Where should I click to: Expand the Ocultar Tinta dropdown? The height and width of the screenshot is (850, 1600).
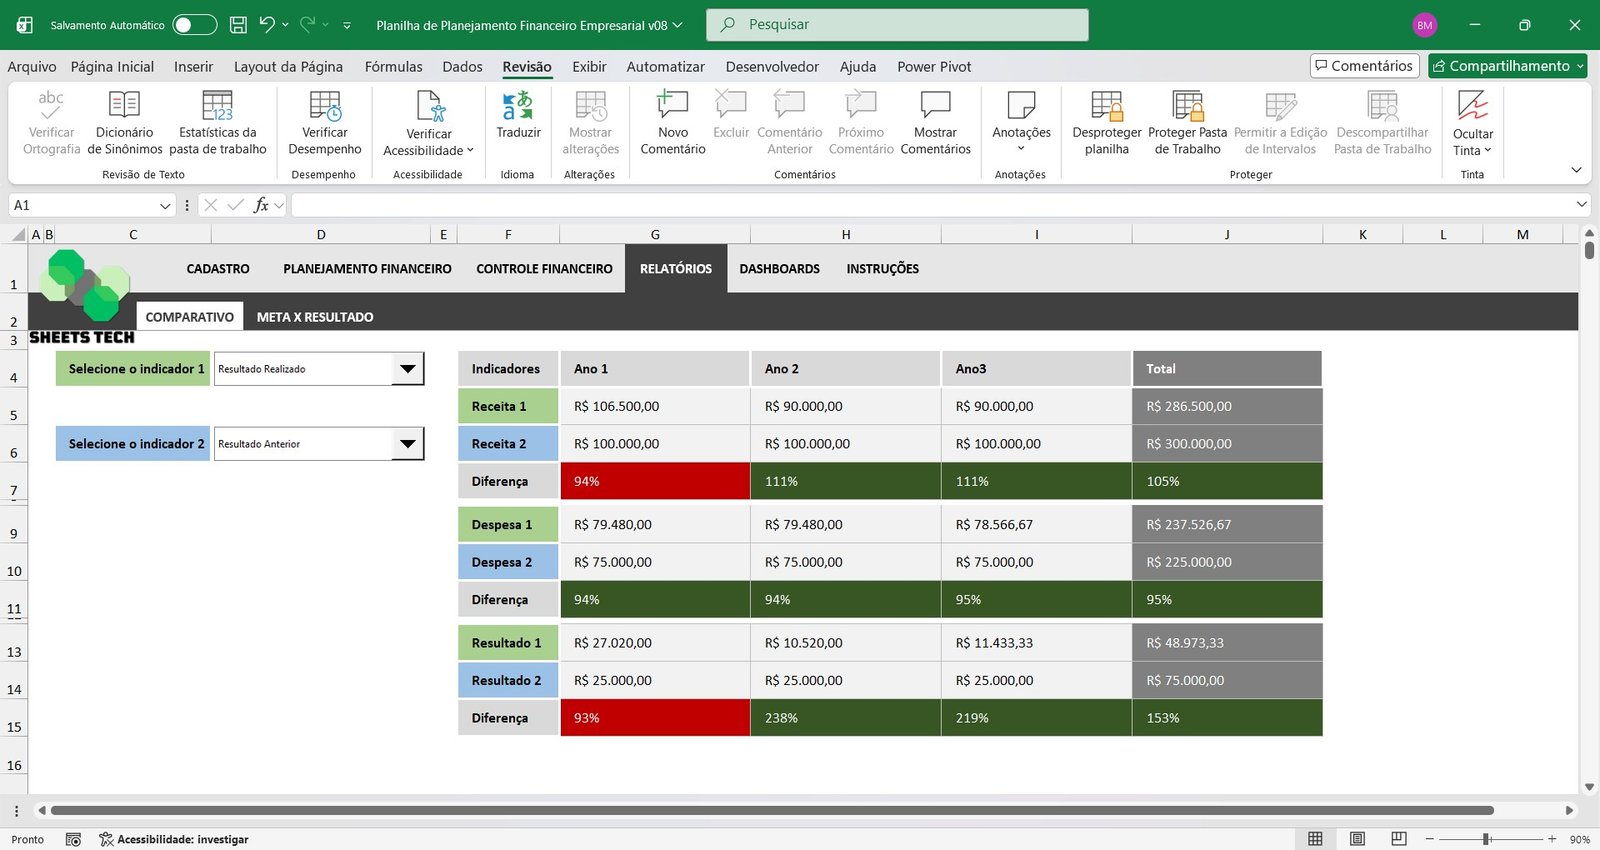(x=1472, y=150)
